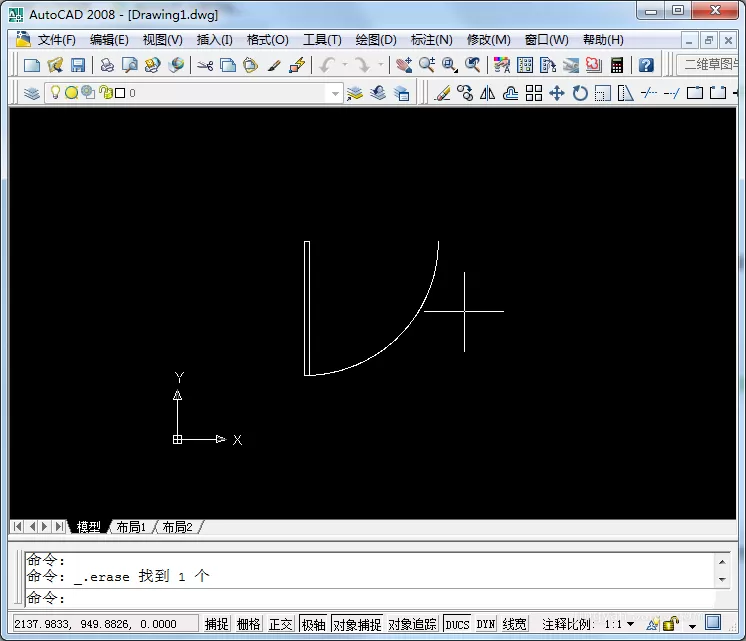
Task: Click the Undo arrow
Action: pyautogui.click(x=327, y=65)
